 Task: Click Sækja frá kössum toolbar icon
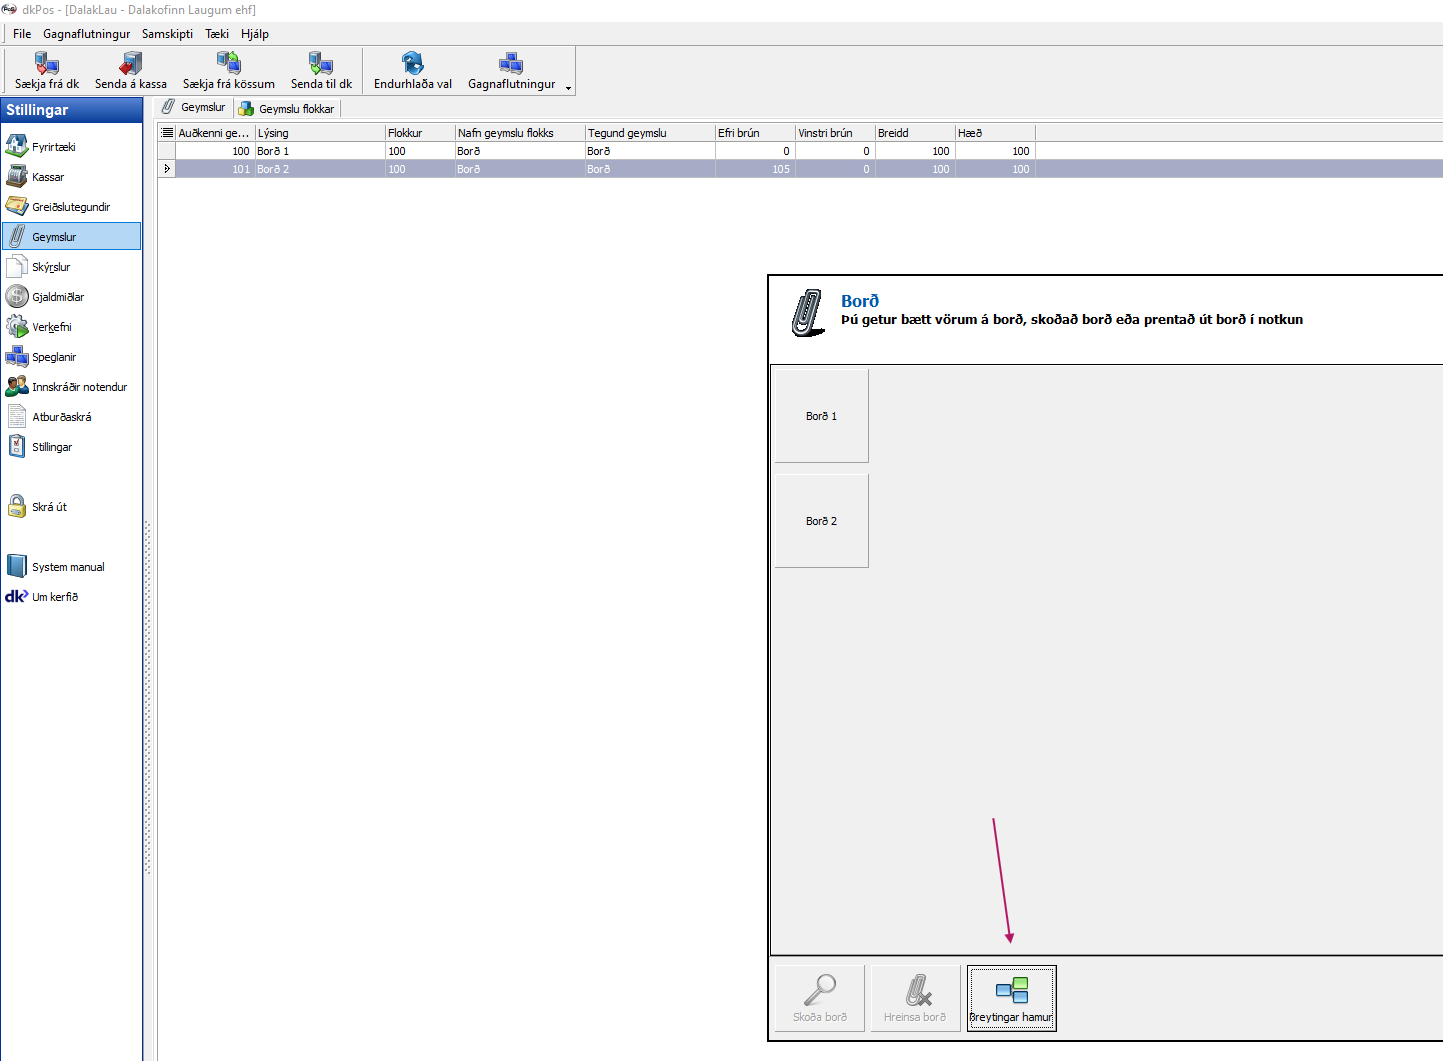(x=228, y=65)
